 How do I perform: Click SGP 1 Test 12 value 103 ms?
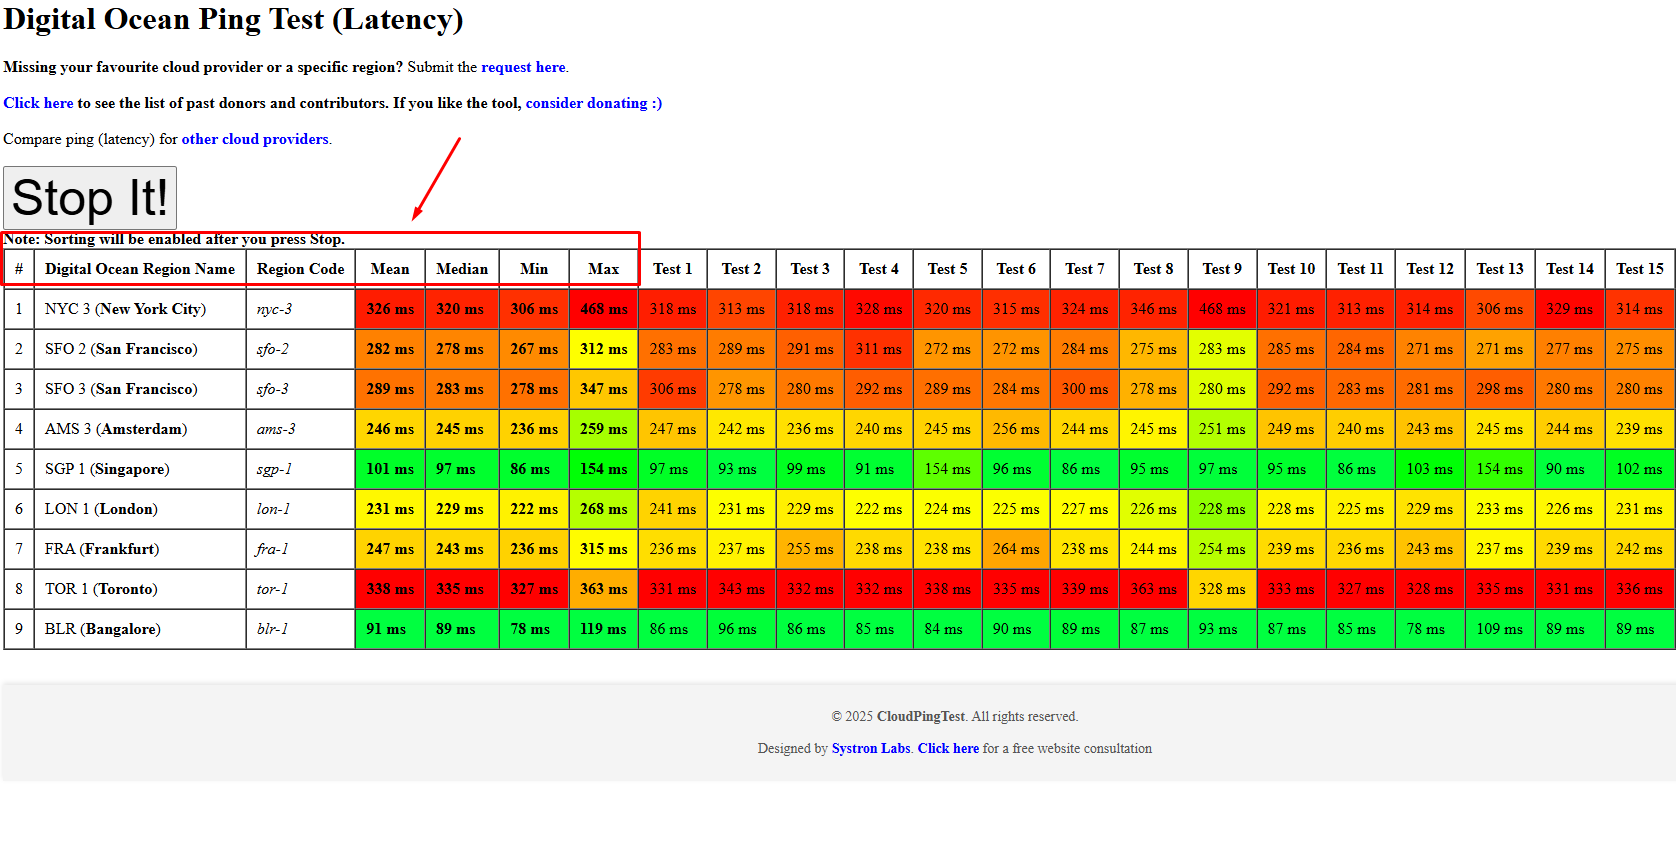click(1430, 469)
